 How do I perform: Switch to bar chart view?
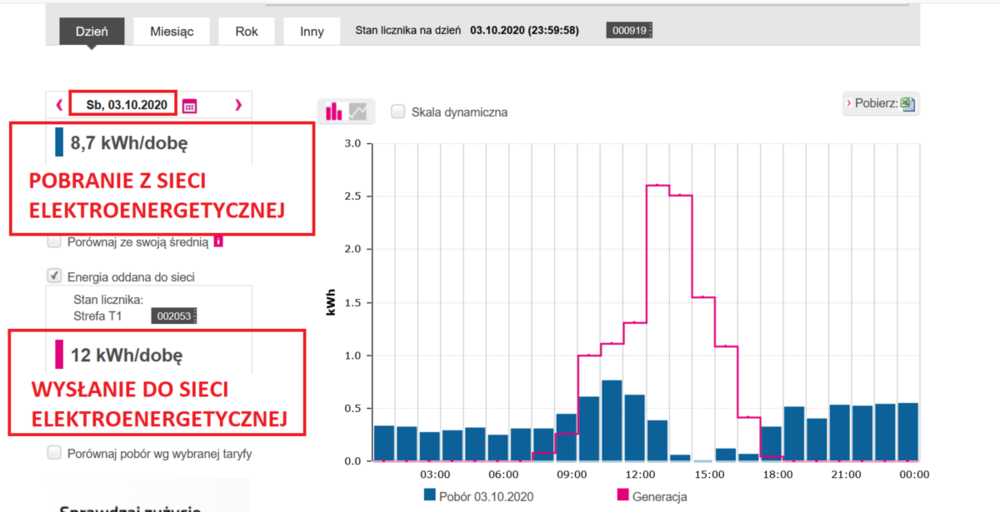[334, 112]
